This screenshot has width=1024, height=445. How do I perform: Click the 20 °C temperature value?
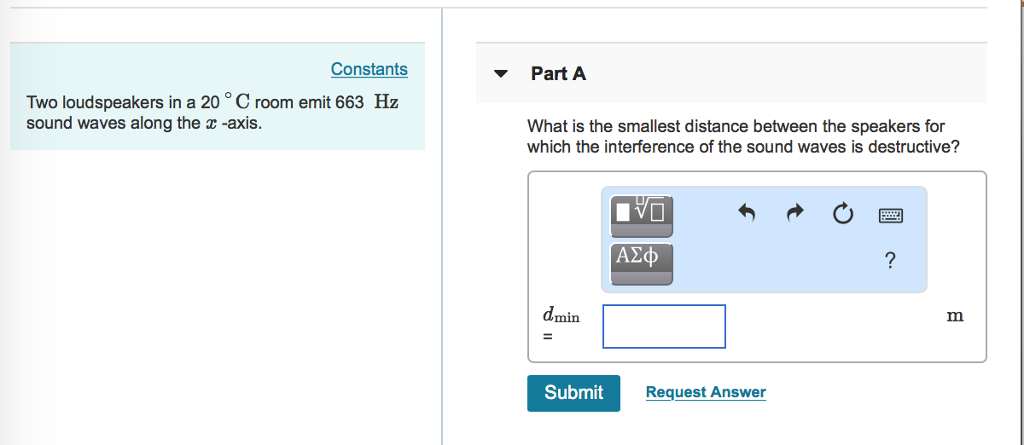click(224, 102)
